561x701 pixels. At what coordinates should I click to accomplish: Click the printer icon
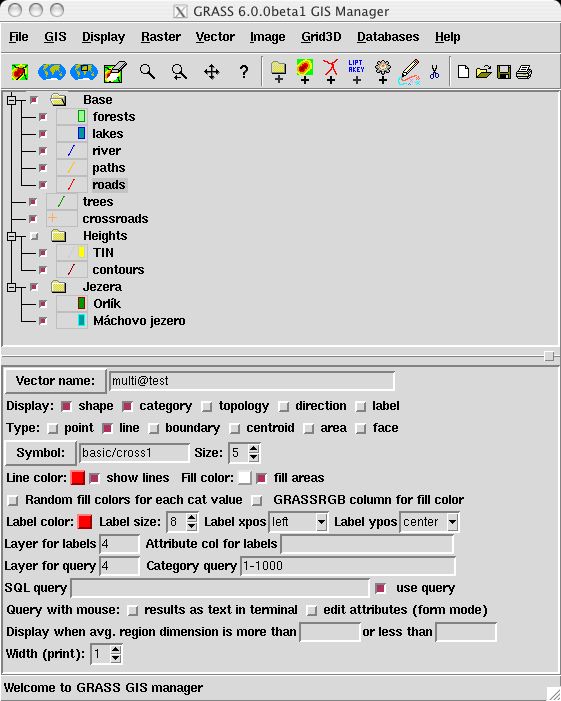(524, 72)
